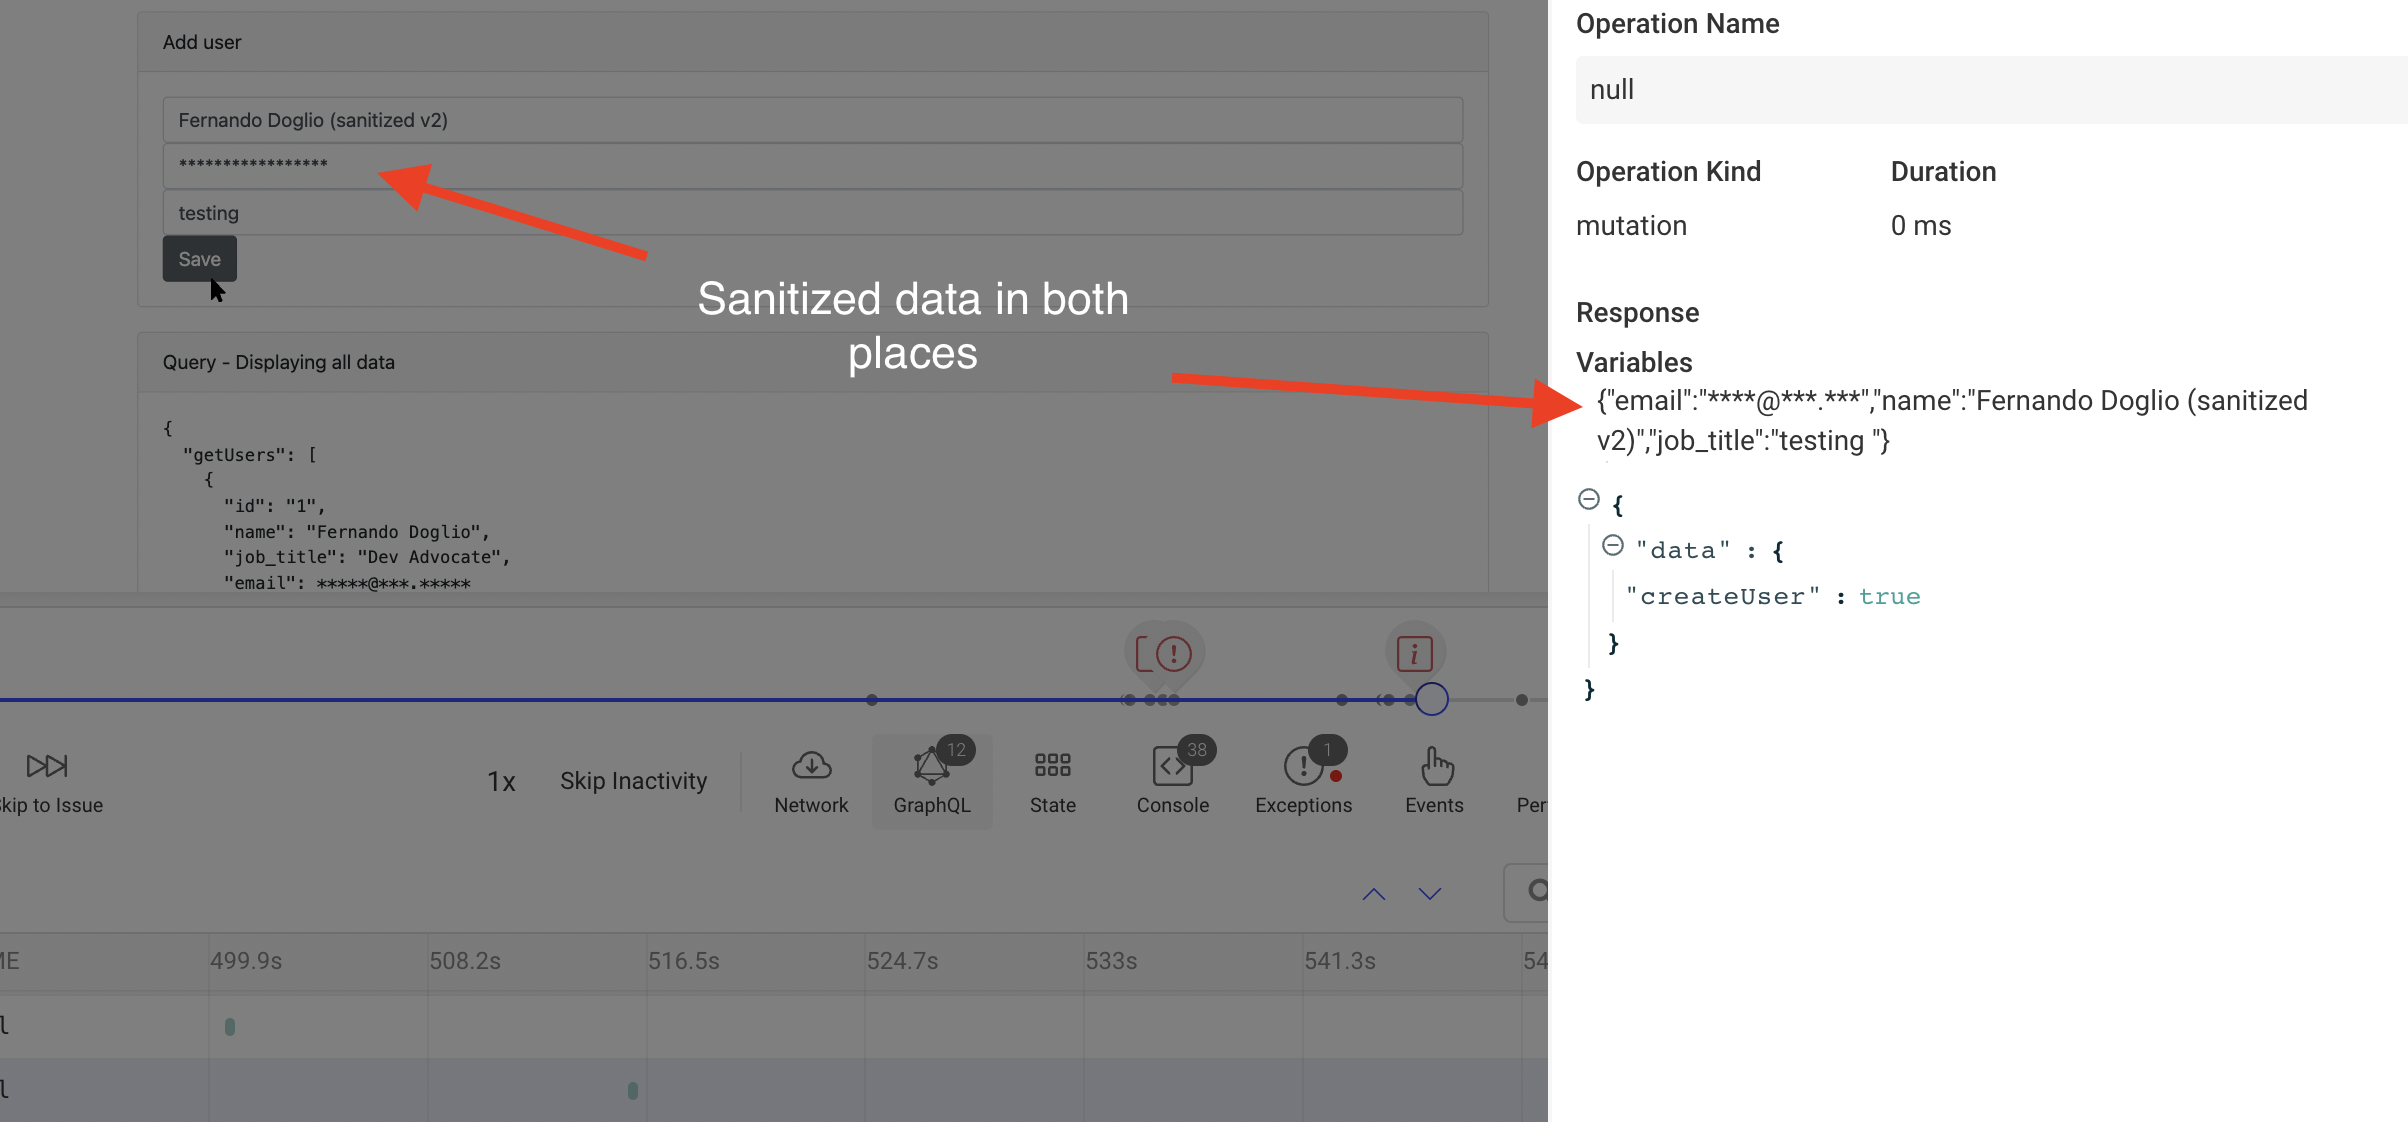Open the Events panel
Image resolution: width=2408 pixels, height=1122 pixels.
tap(1435, 781)
